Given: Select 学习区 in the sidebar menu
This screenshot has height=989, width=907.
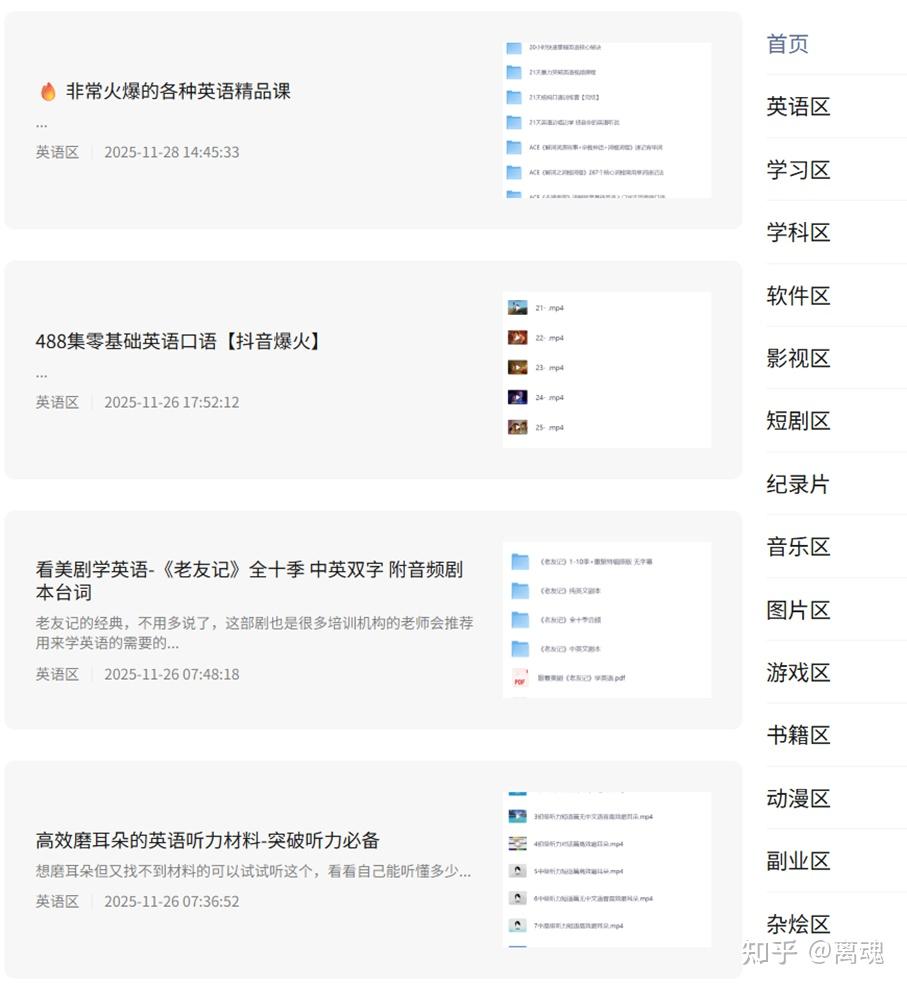Looking at the screenshot, I should pyautogui.click(x=798, y=170).
